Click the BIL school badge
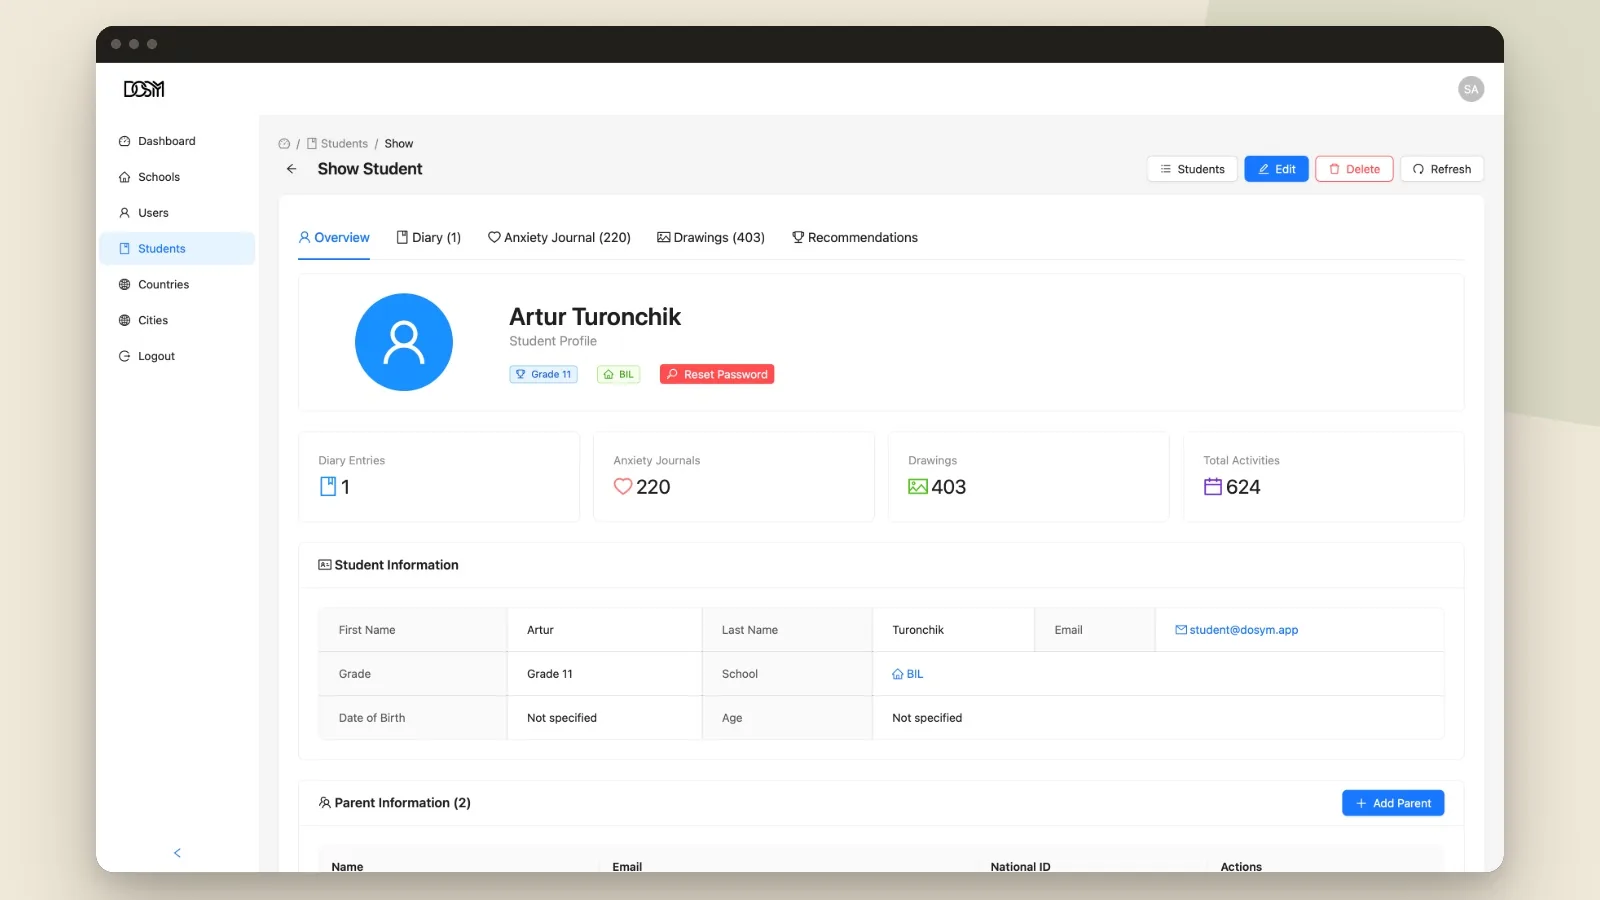Viewport: 1600px width, 900px height. click(x=618, y=374)
